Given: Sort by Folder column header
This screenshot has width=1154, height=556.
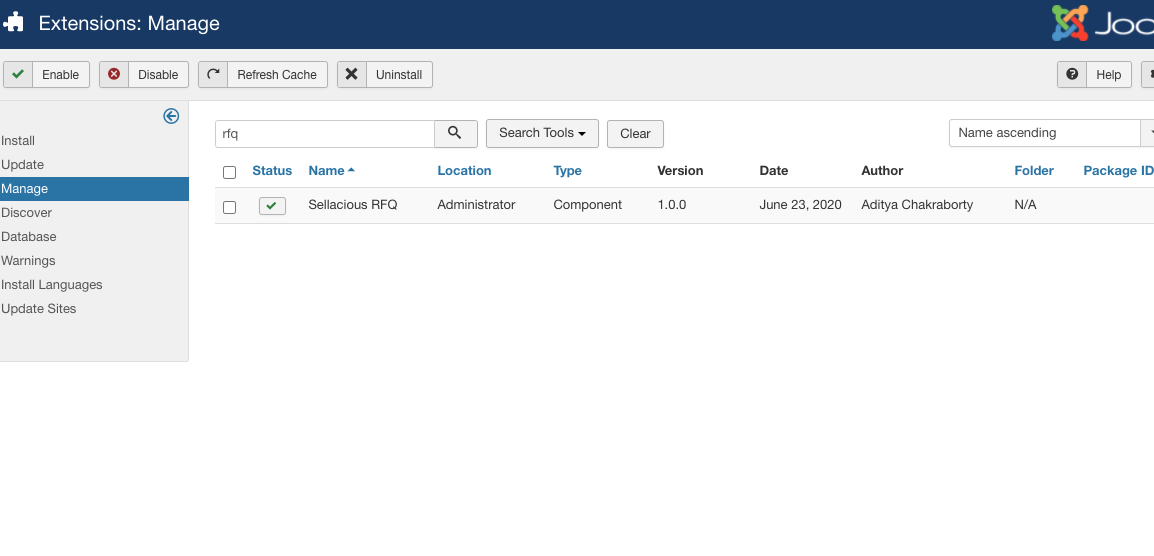Looking at the screenshot, I should pos(1034,170).
